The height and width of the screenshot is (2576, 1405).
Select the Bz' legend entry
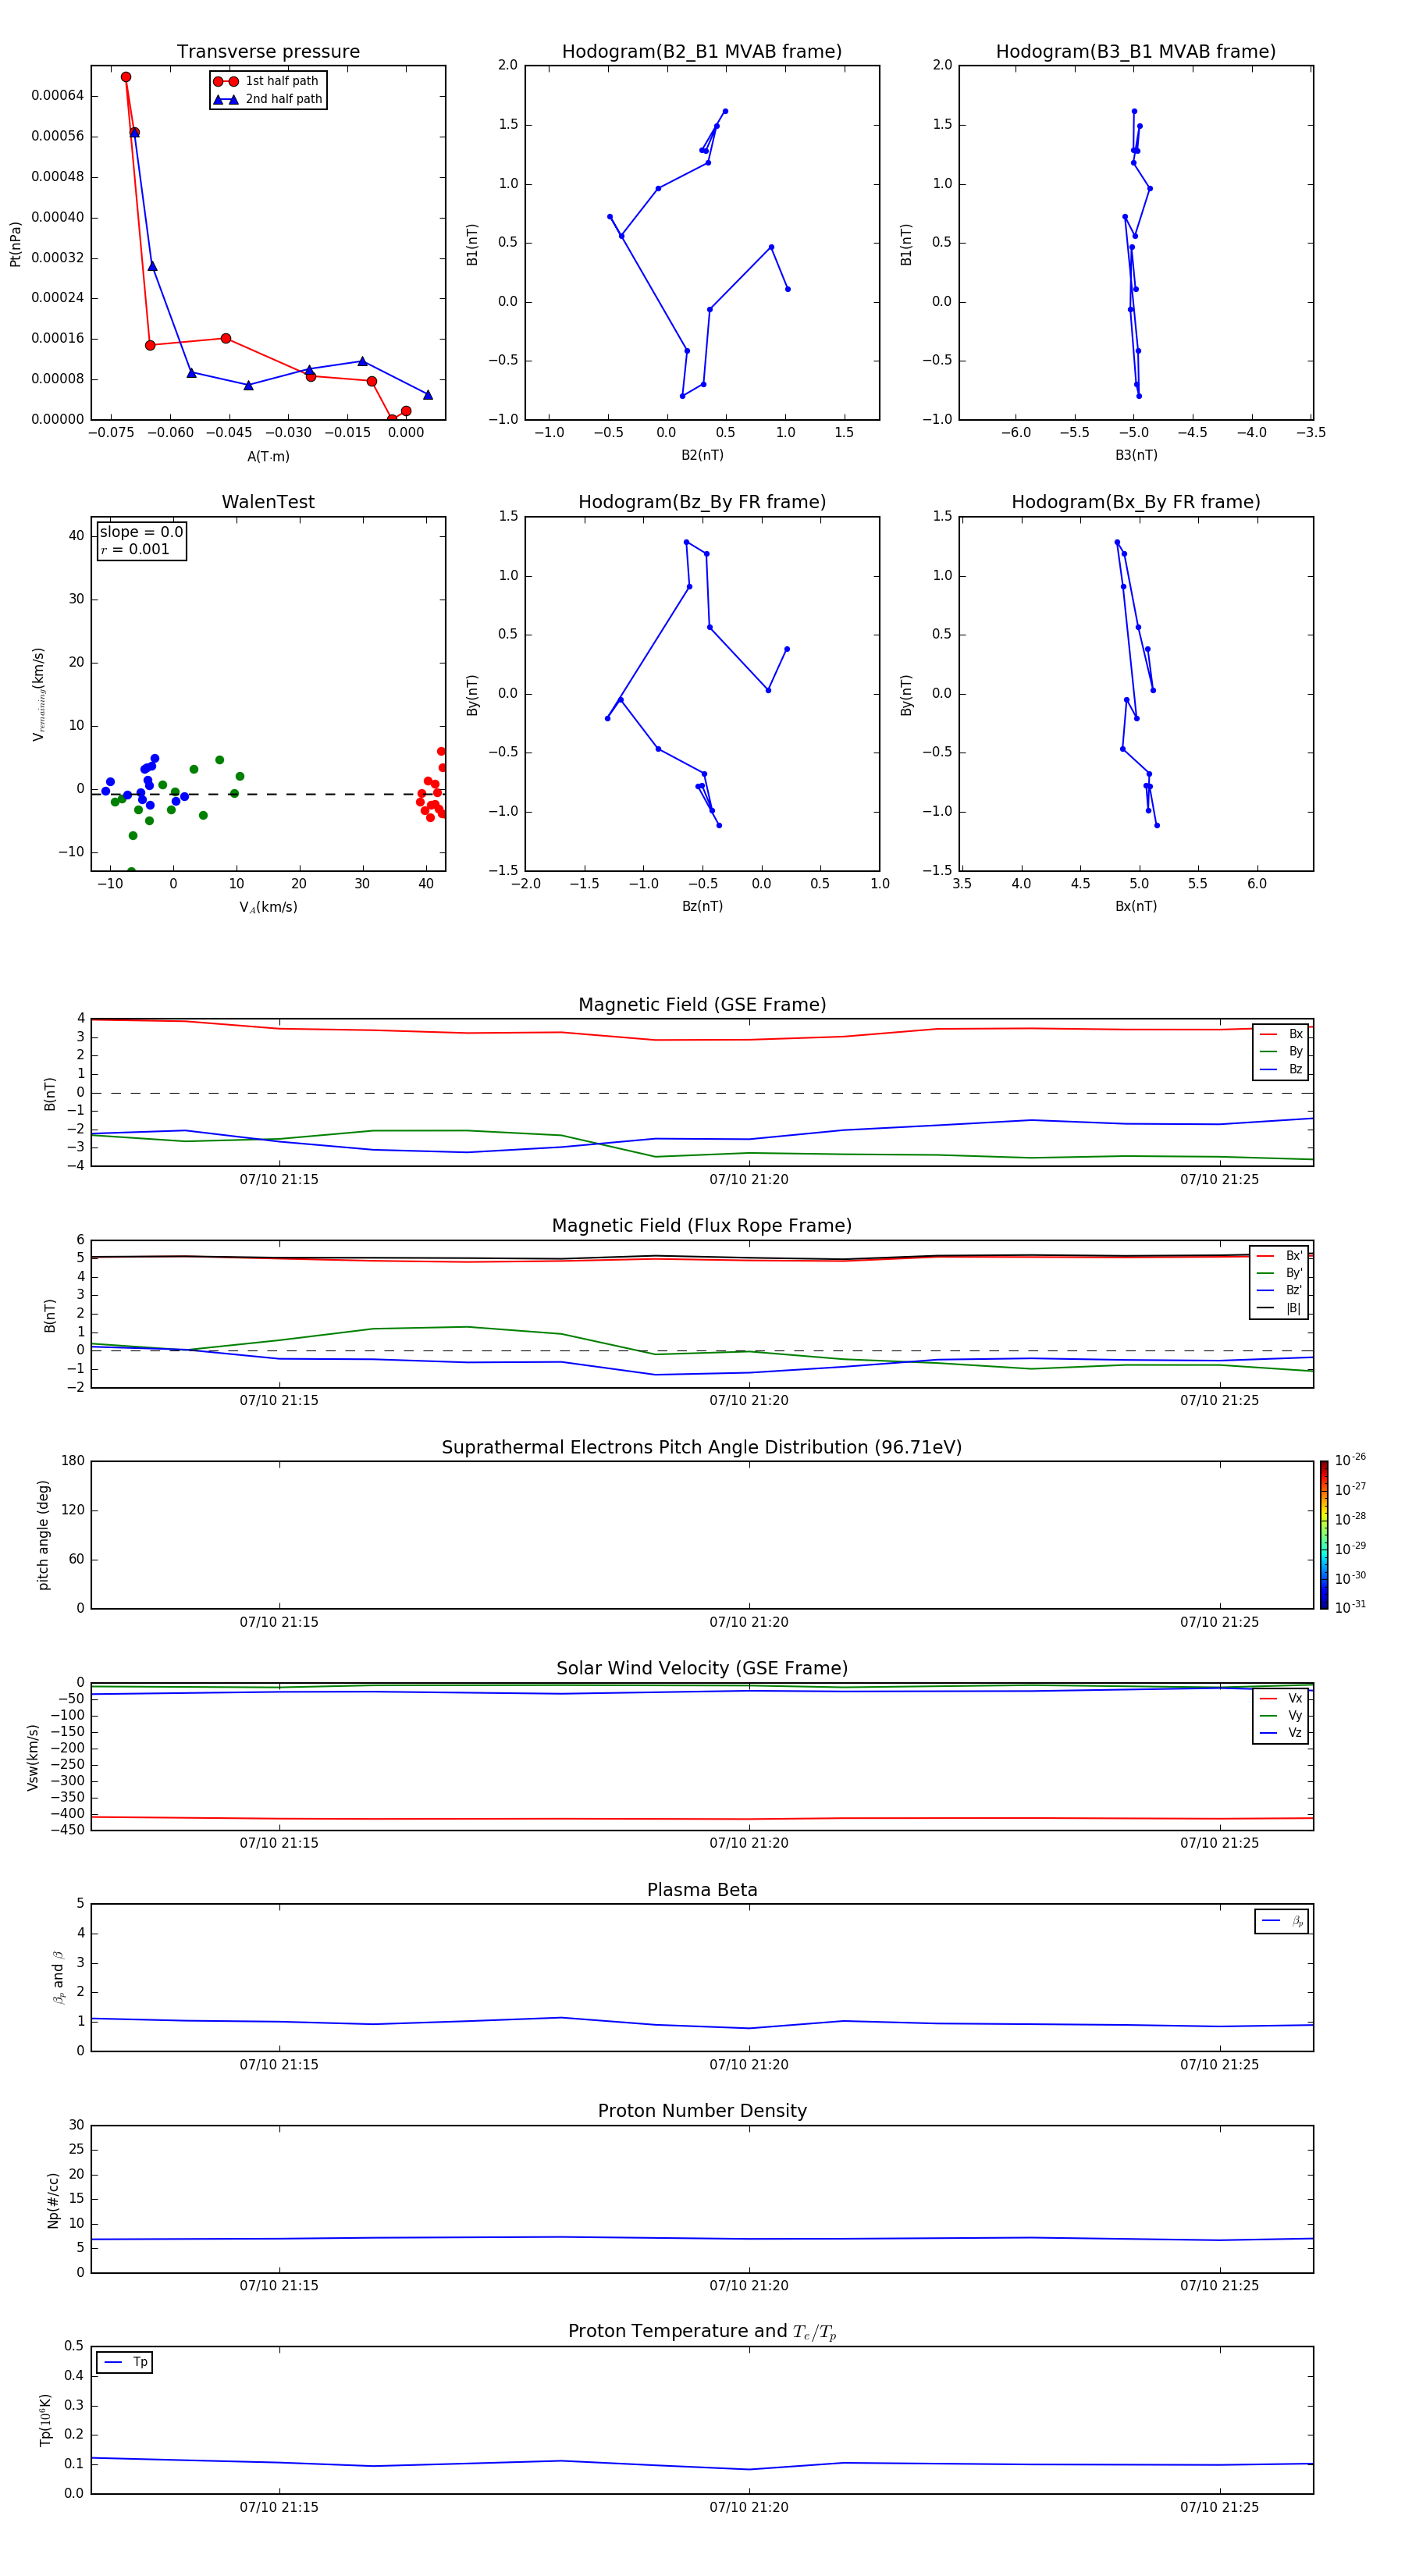[x=1280, y=1290]
